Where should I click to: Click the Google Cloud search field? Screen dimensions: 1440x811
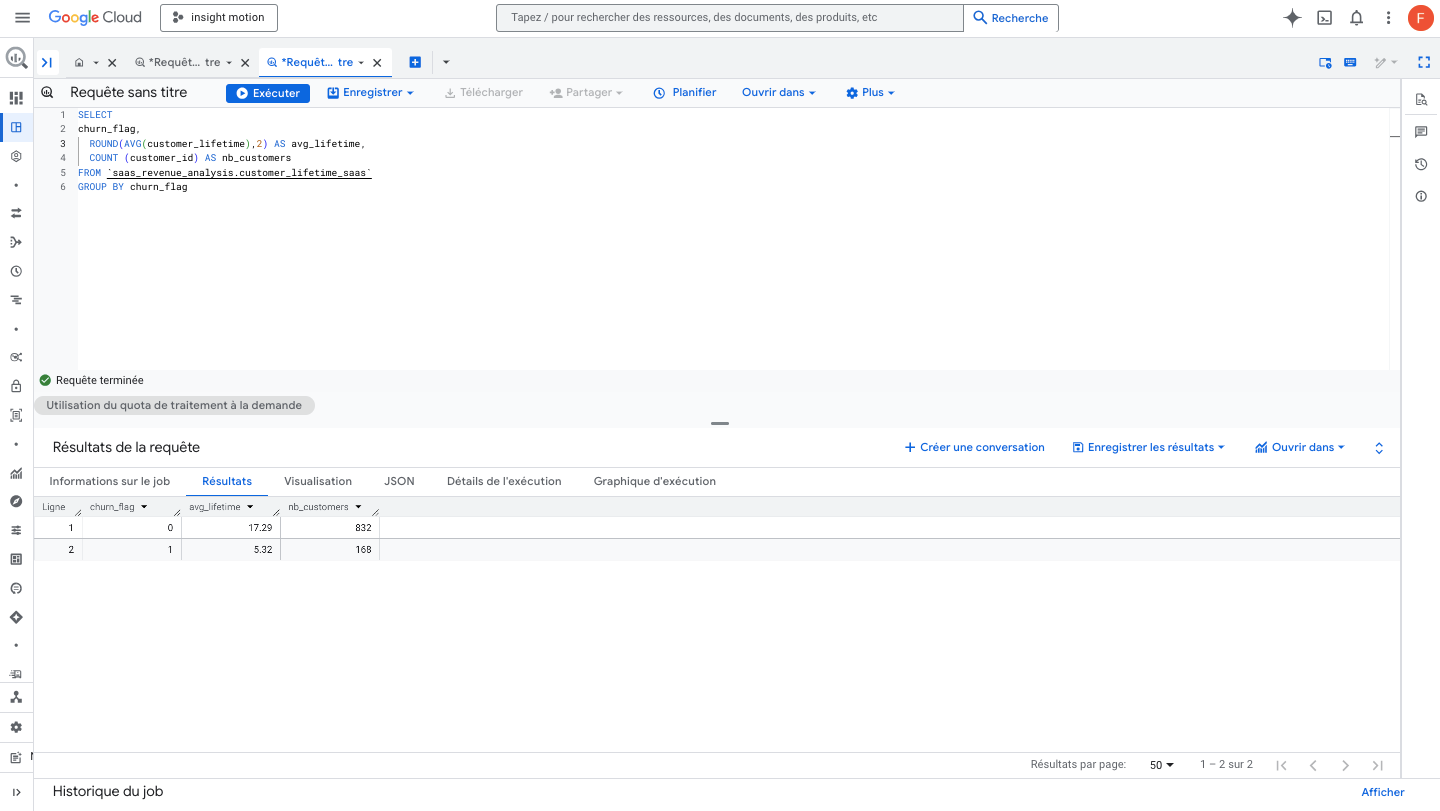coord(730,18)
